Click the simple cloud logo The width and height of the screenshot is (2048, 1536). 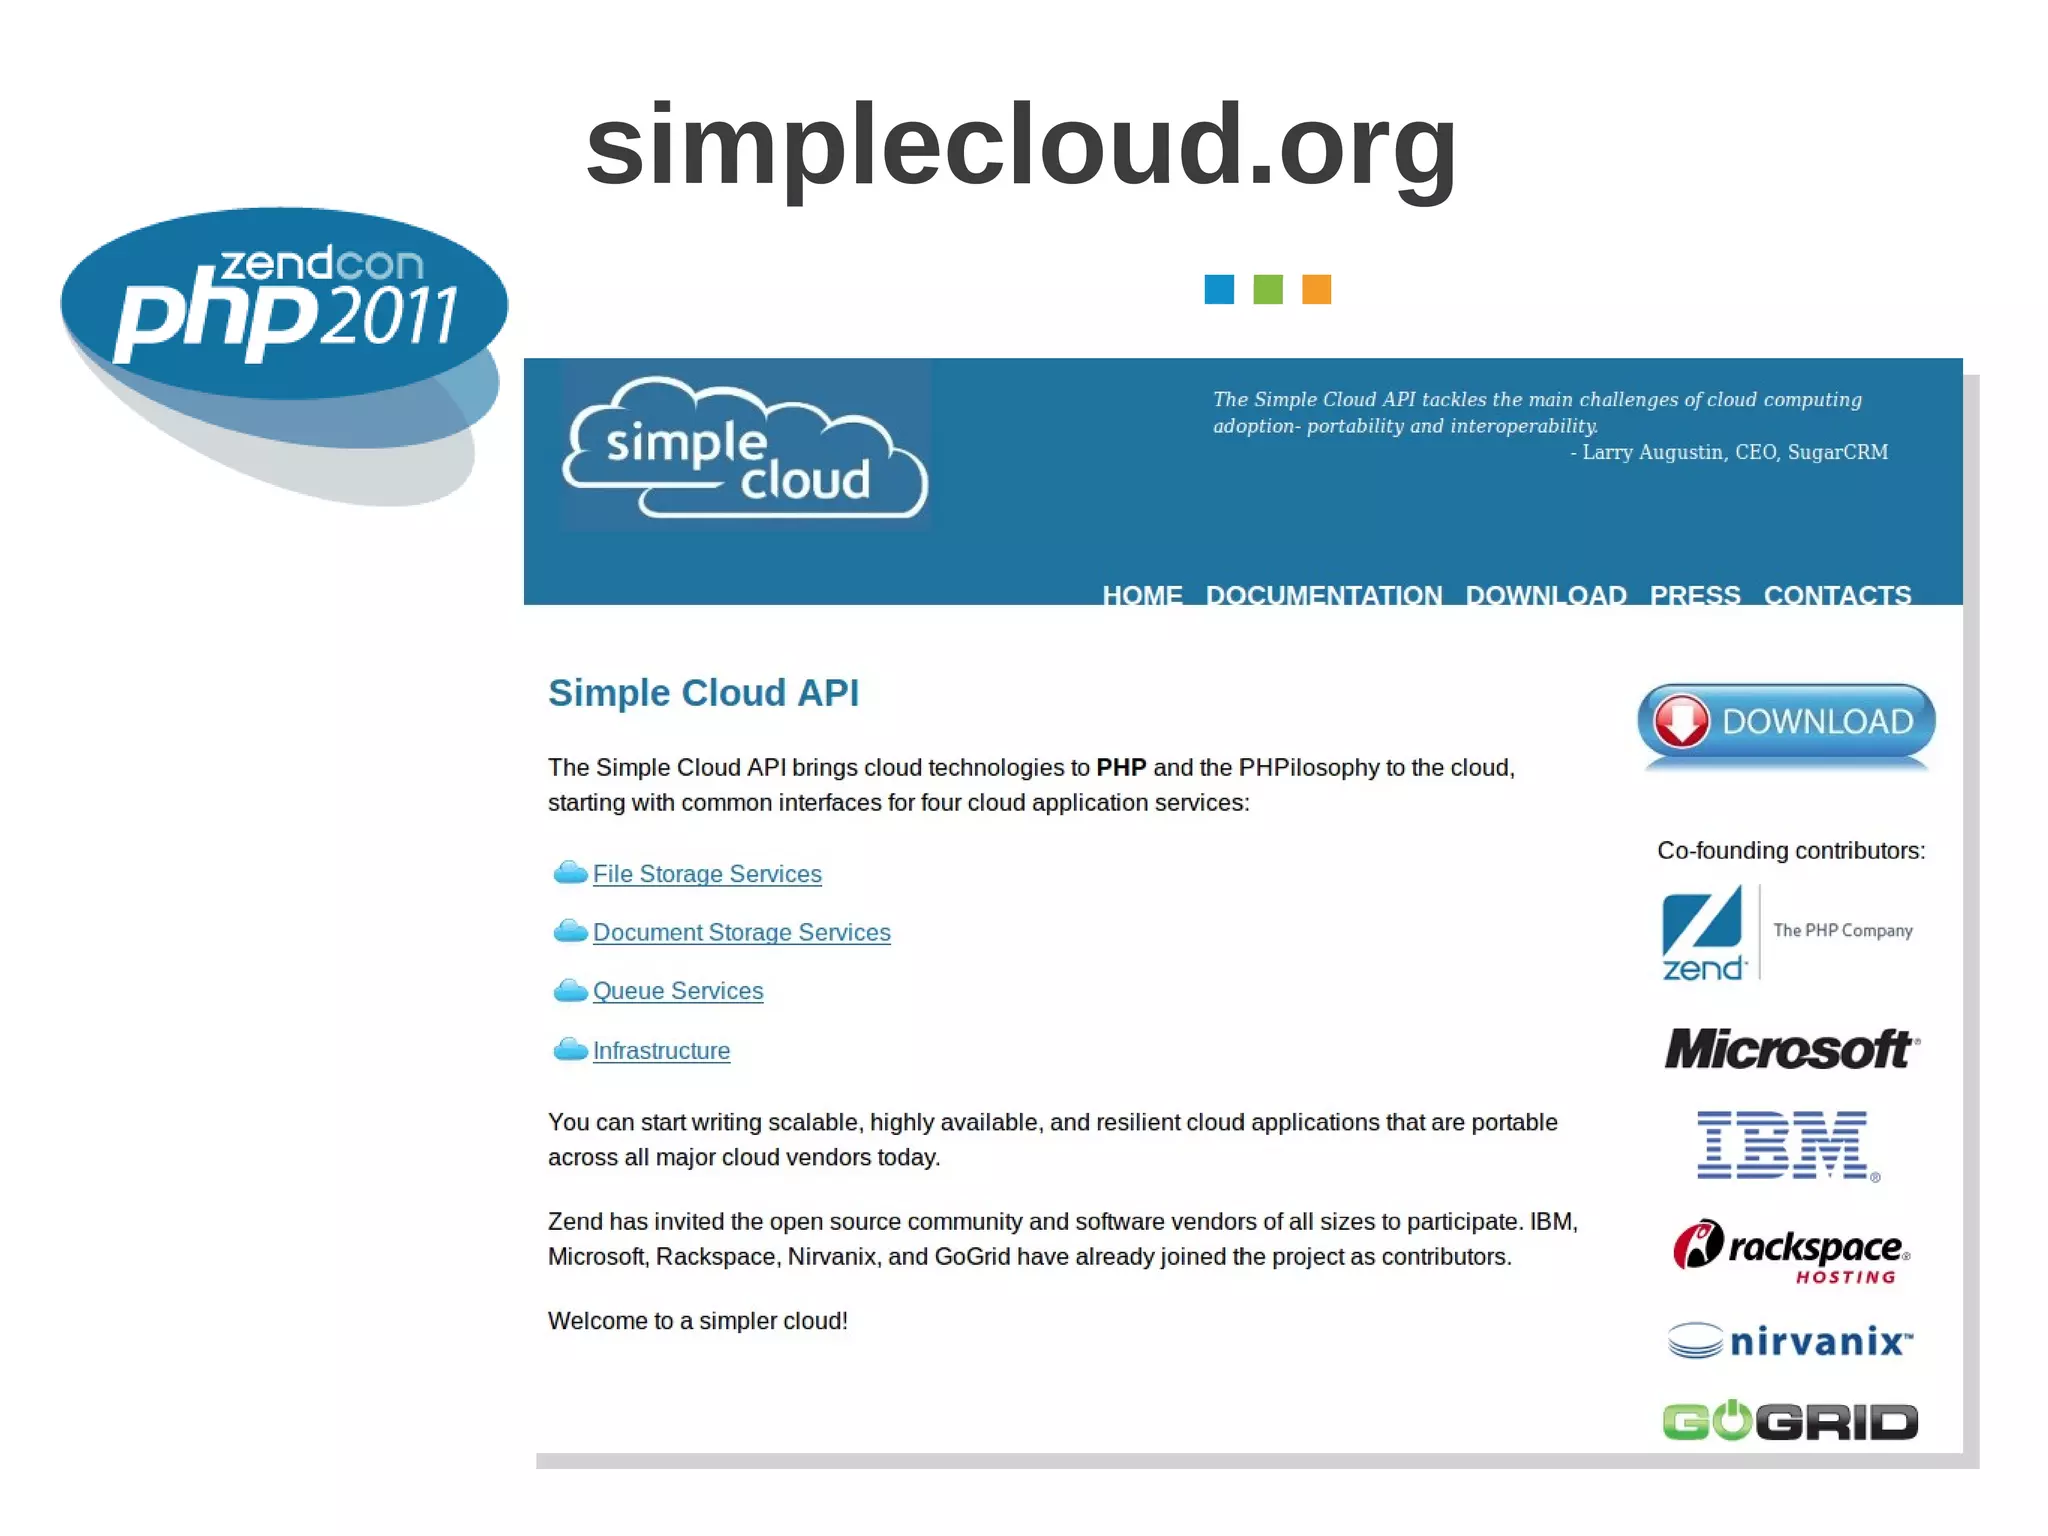pos(745,447)
